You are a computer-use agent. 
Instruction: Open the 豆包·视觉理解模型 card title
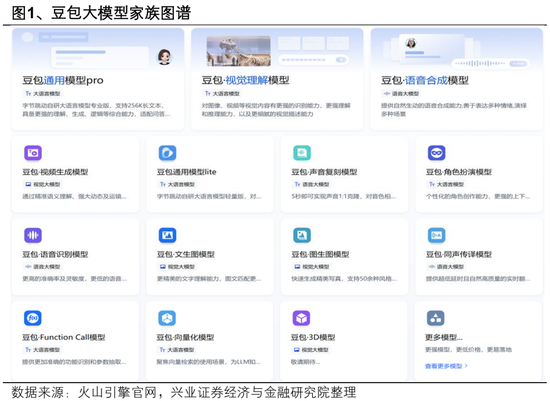[246, 80]
